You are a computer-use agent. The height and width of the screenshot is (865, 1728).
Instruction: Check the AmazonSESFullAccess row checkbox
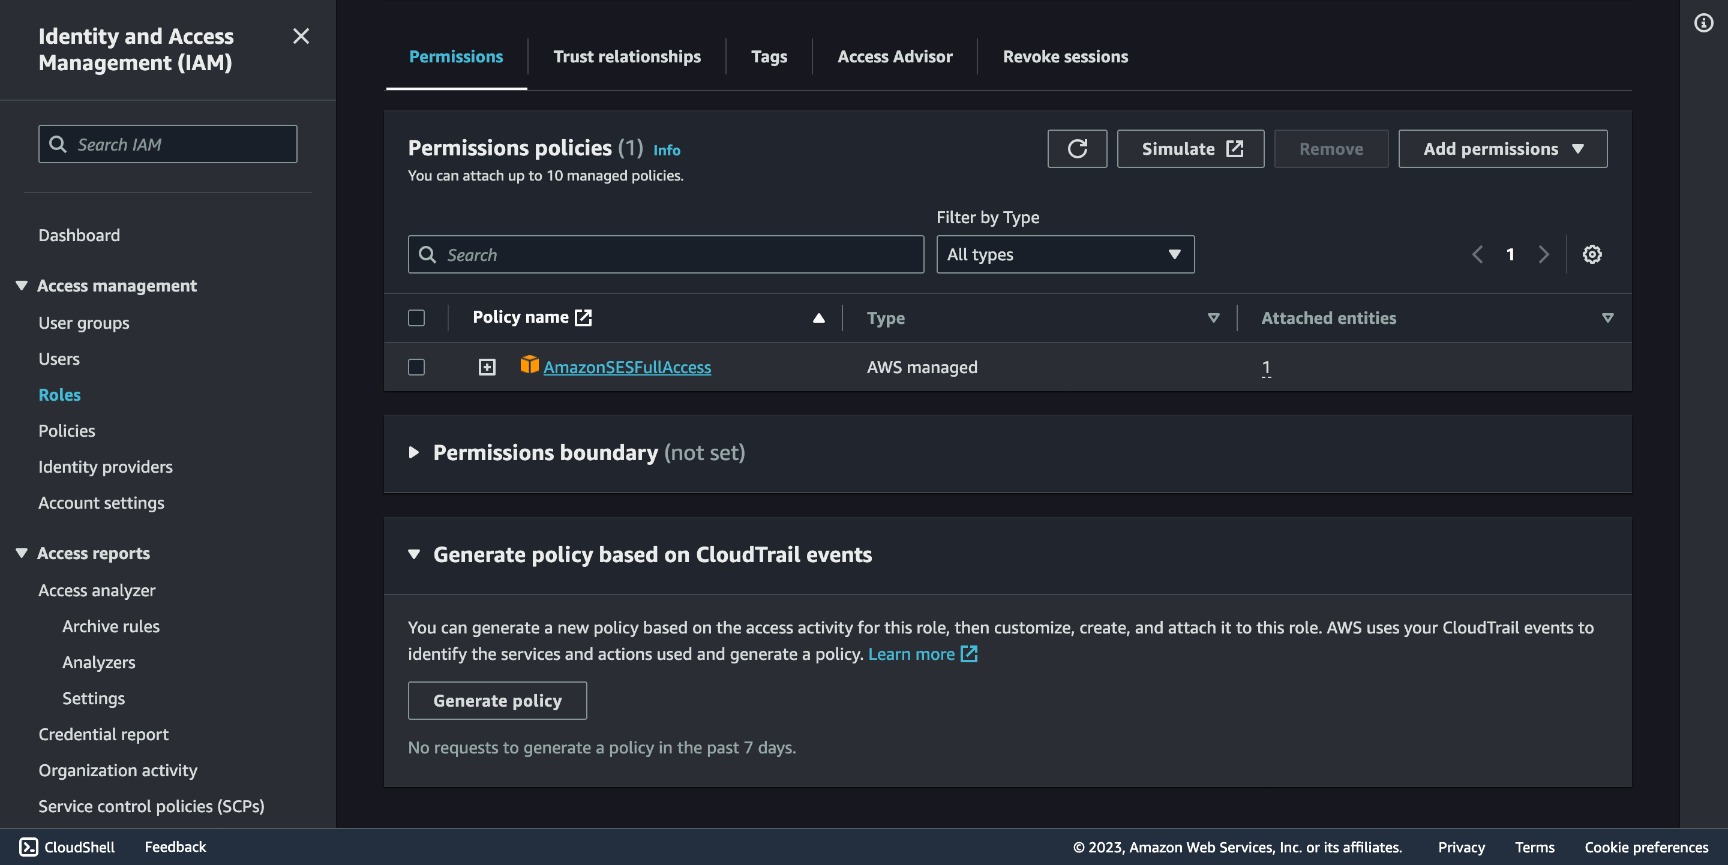(x=417, y=367)
